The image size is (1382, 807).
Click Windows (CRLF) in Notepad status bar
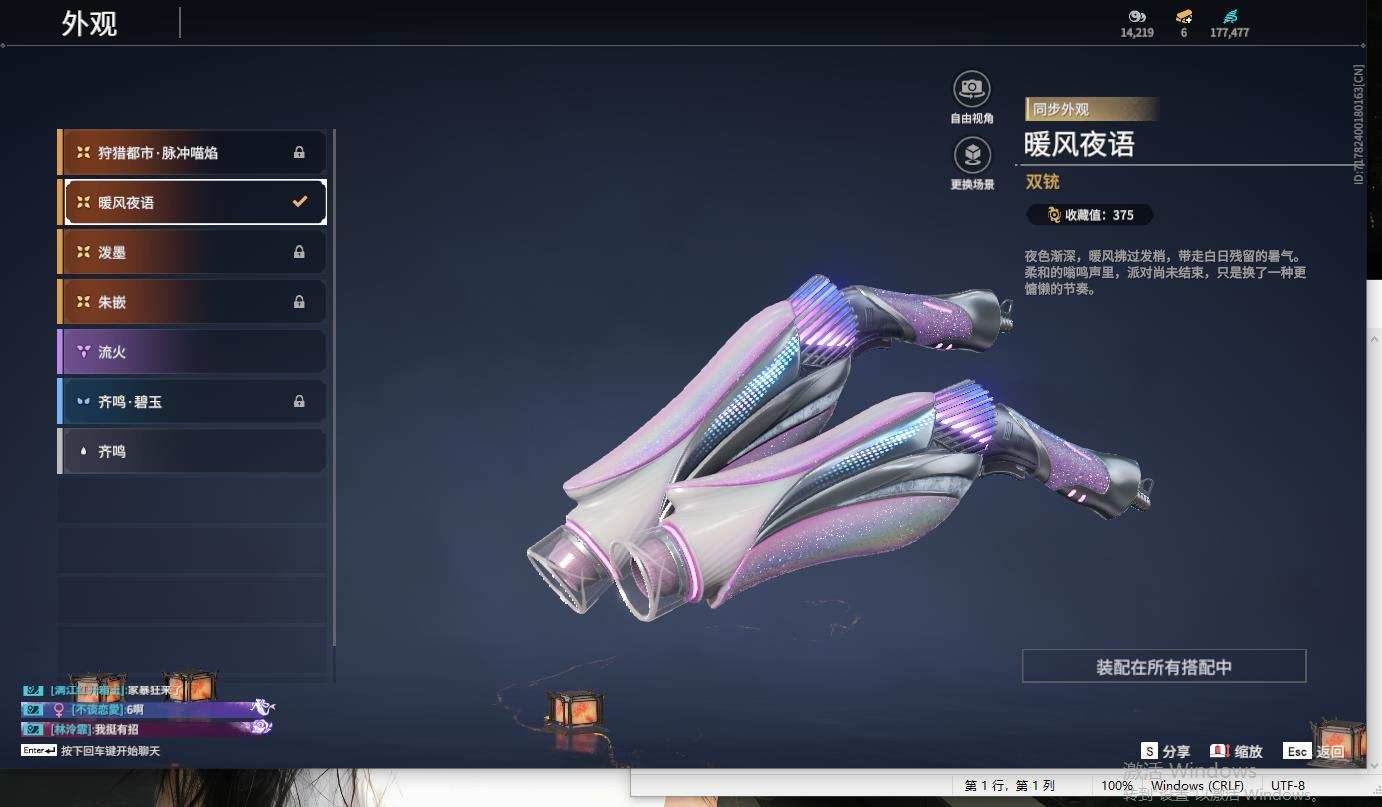(1197, 786)
